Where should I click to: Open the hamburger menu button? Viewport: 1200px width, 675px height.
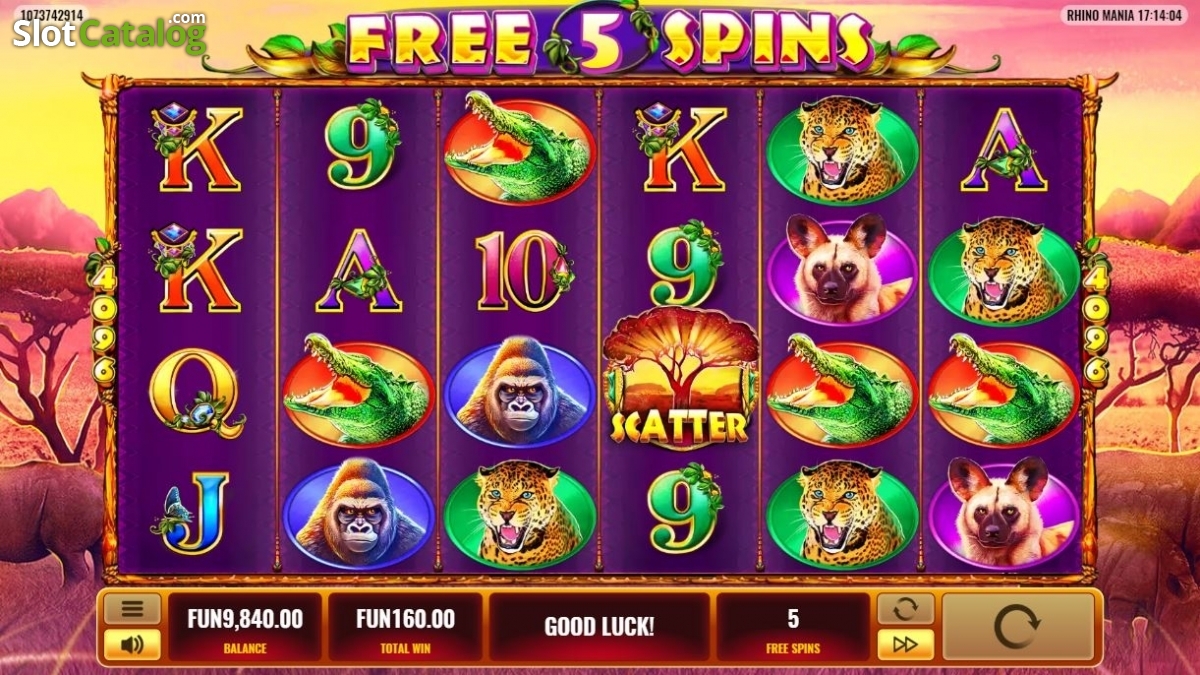tap(132, 608)
